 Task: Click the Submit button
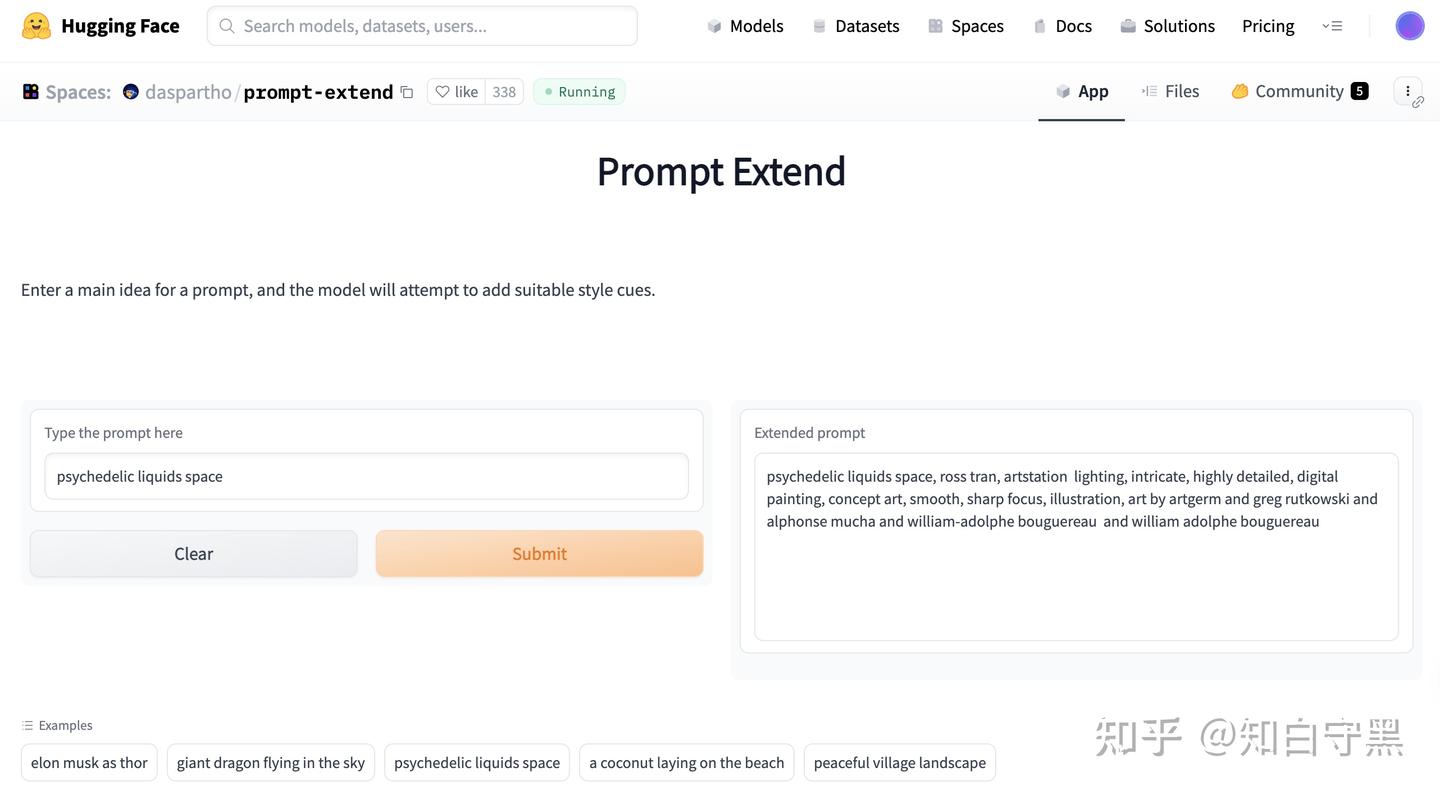point(539,553)
